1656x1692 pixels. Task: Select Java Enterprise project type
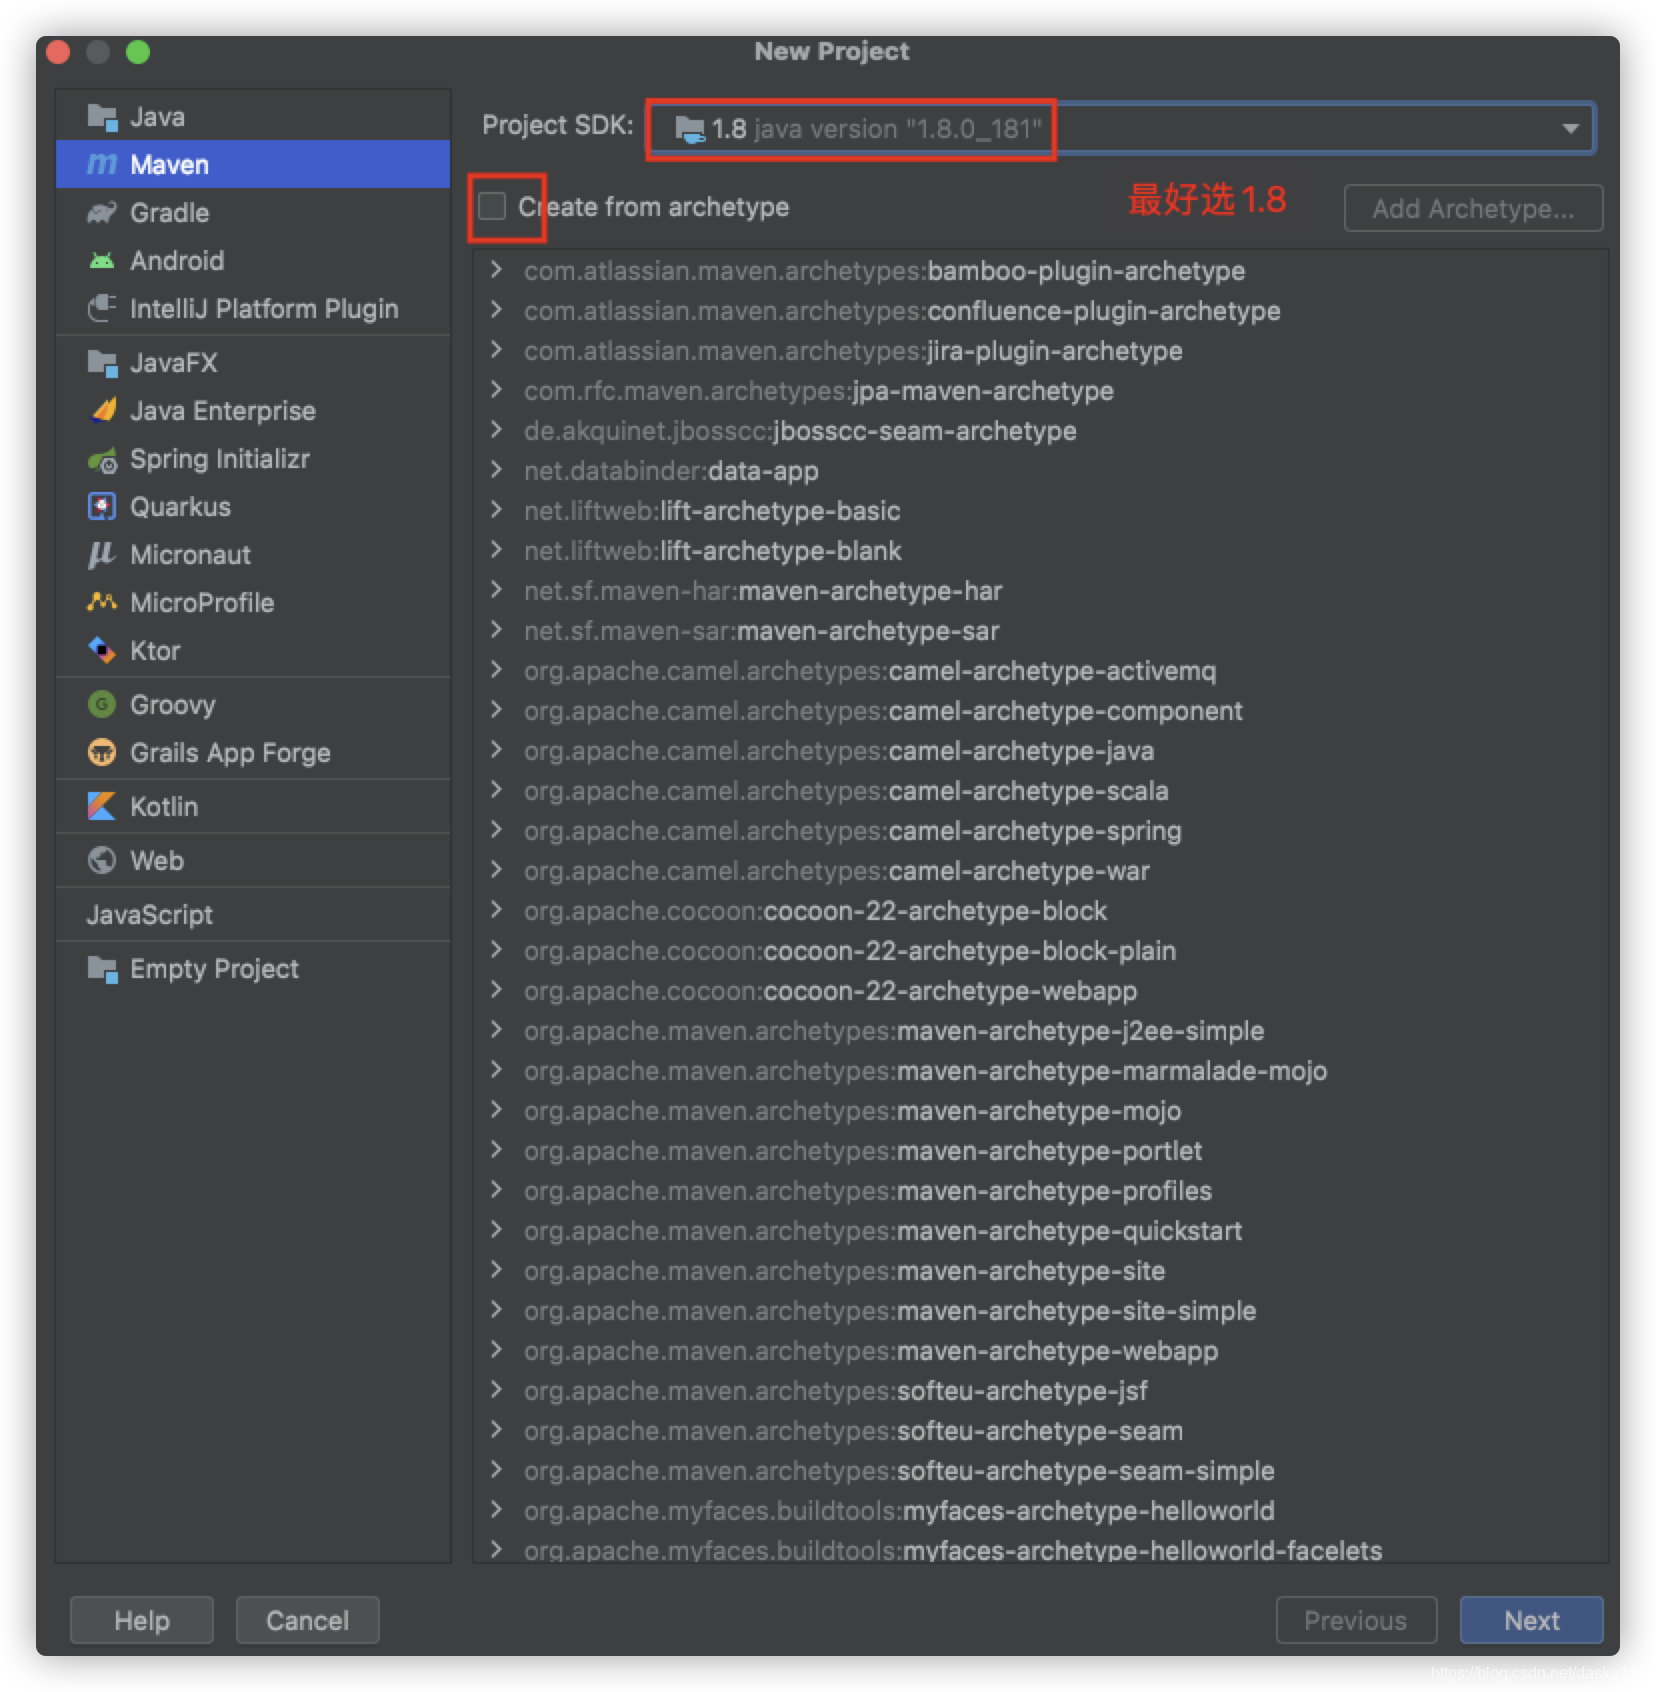tap(253, 411)
